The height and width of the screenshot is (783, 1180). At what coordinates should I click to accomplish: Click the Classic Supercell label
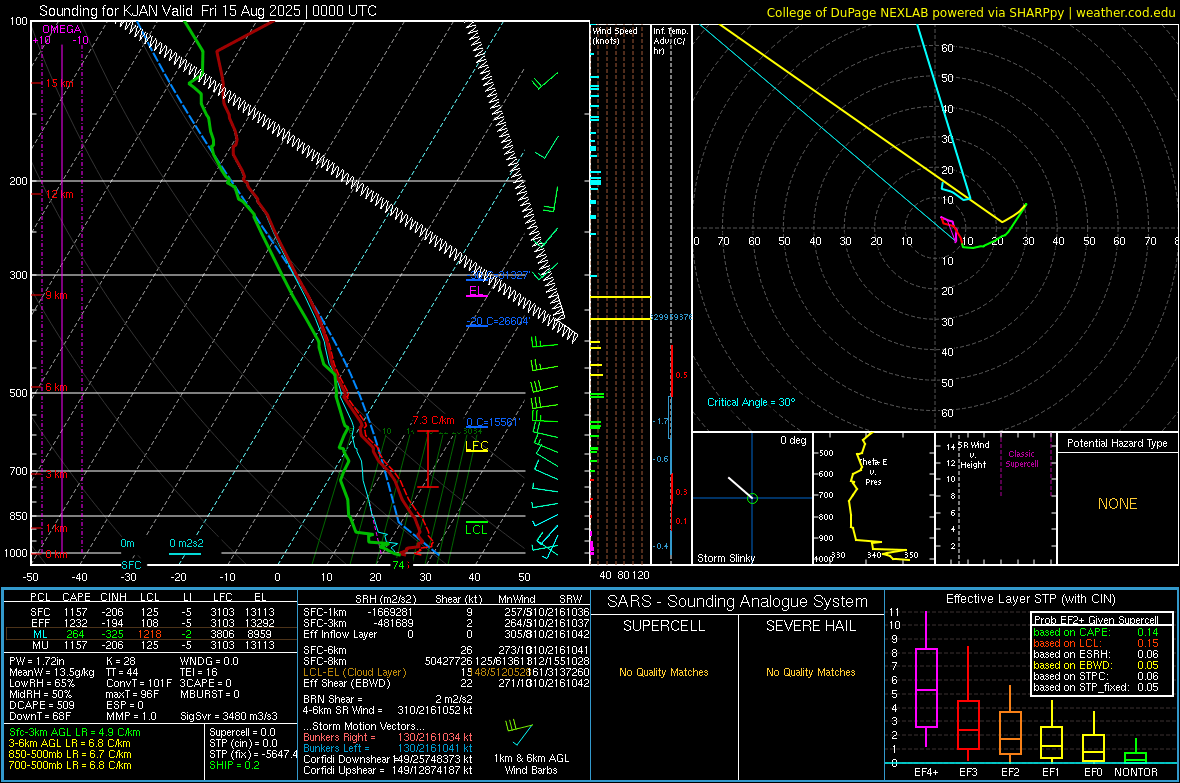pos(1021,459)
